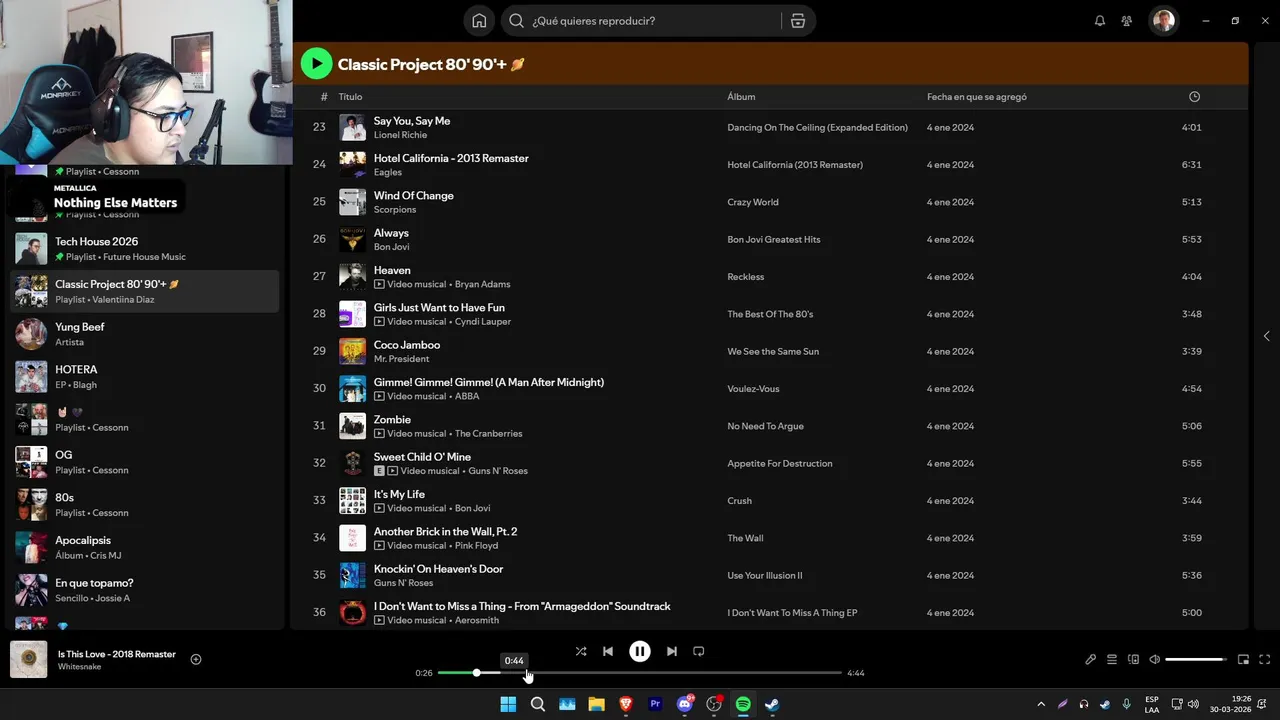Viewport: 1280px width, 720px height.
Task: Open the OG playlist in library
Action: tap(145, 462)
